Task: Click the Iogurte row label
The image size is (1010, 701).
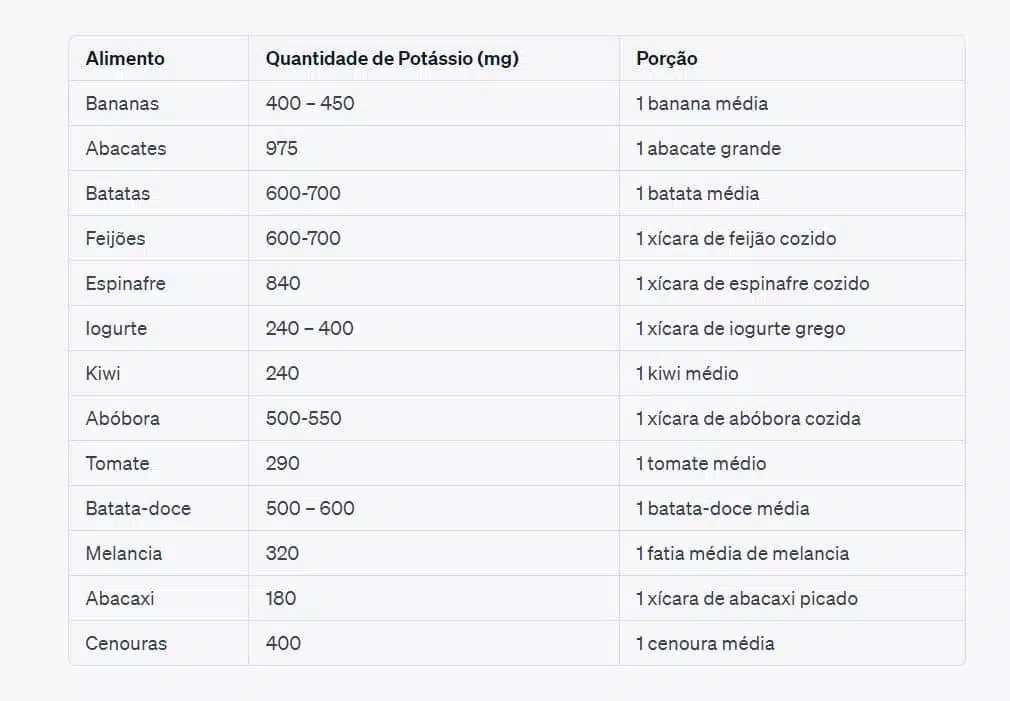Action: (x=116, y=328)
